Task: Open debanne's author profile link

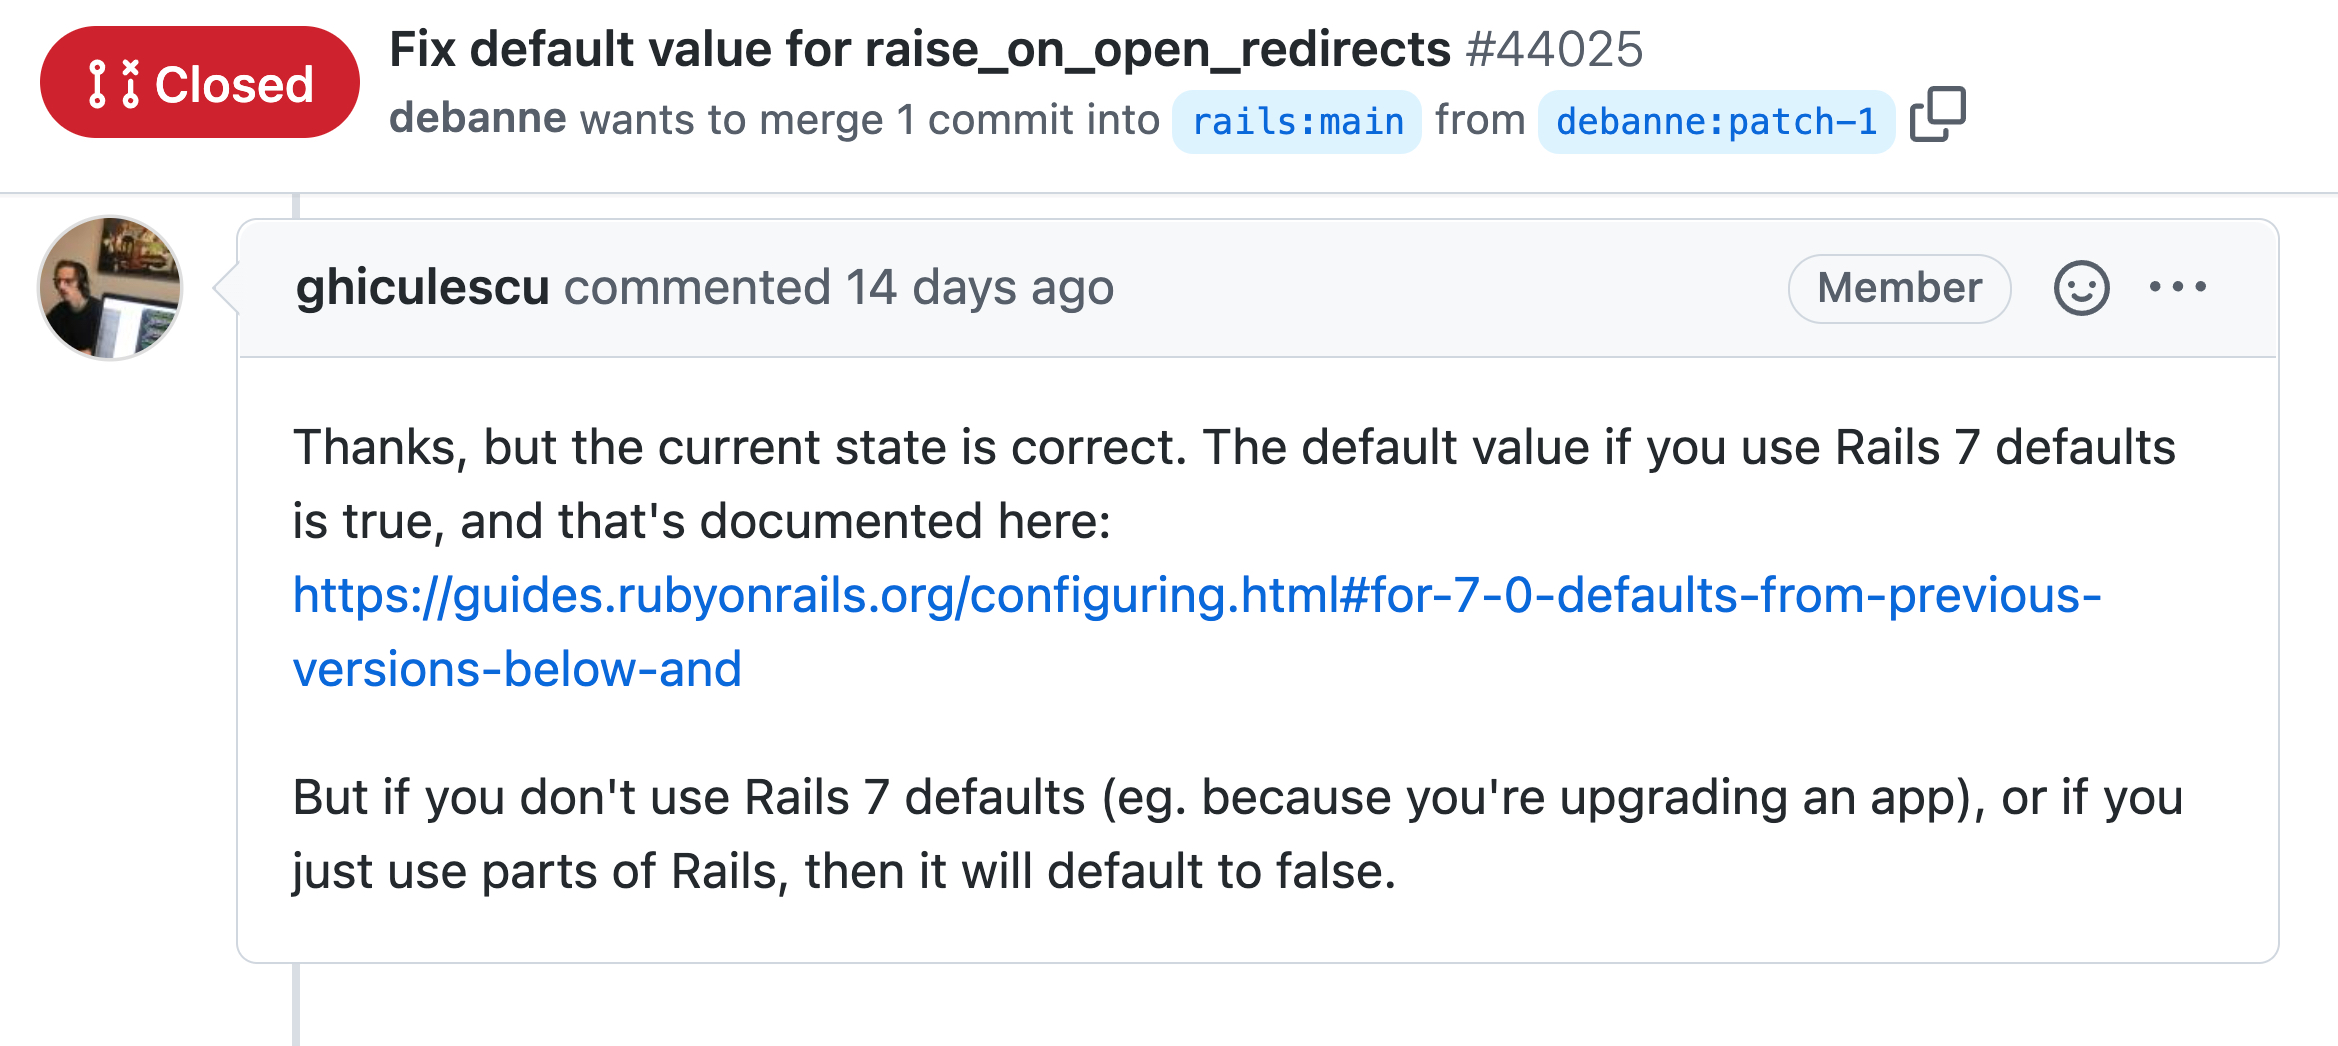Action: click(x=477, y=119)
